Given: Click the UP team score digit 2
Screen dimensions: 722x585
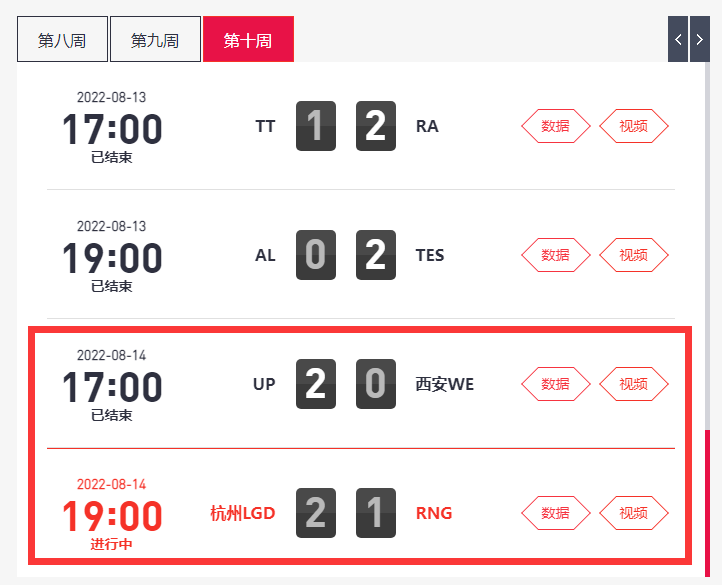Looking at the screenshot, I should (315, 384).
